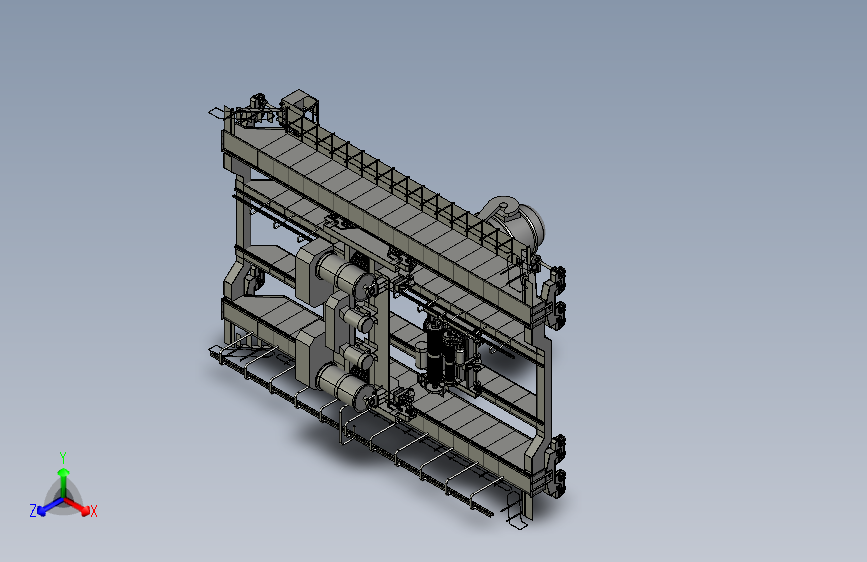The width and height of the screenshot is (867, 562).
Task: Select the lowest large hoist drum on the trolley
Action: coord(346,387)
